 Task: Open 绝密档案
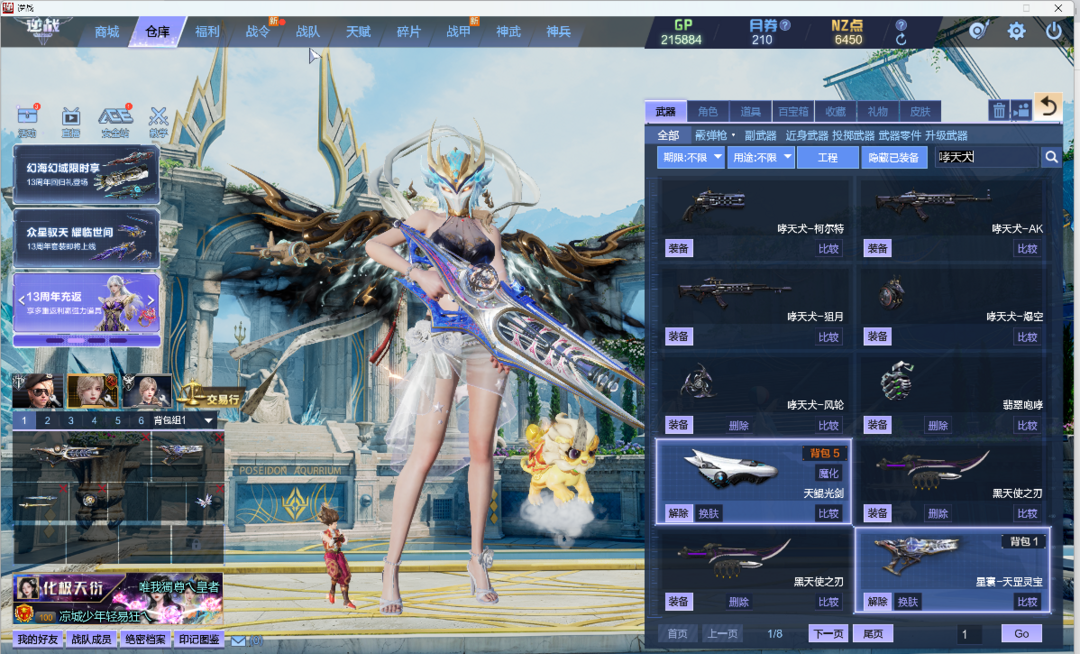click(x=145, y=640)
